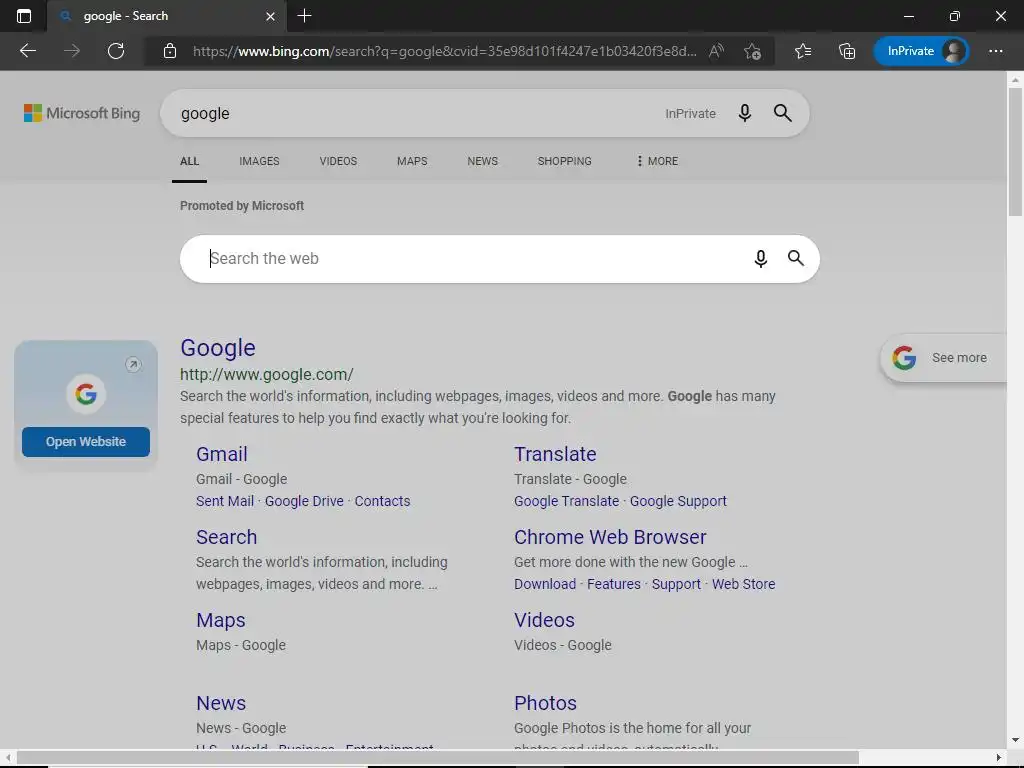Open the Google Support link

[x=678, y=501]
